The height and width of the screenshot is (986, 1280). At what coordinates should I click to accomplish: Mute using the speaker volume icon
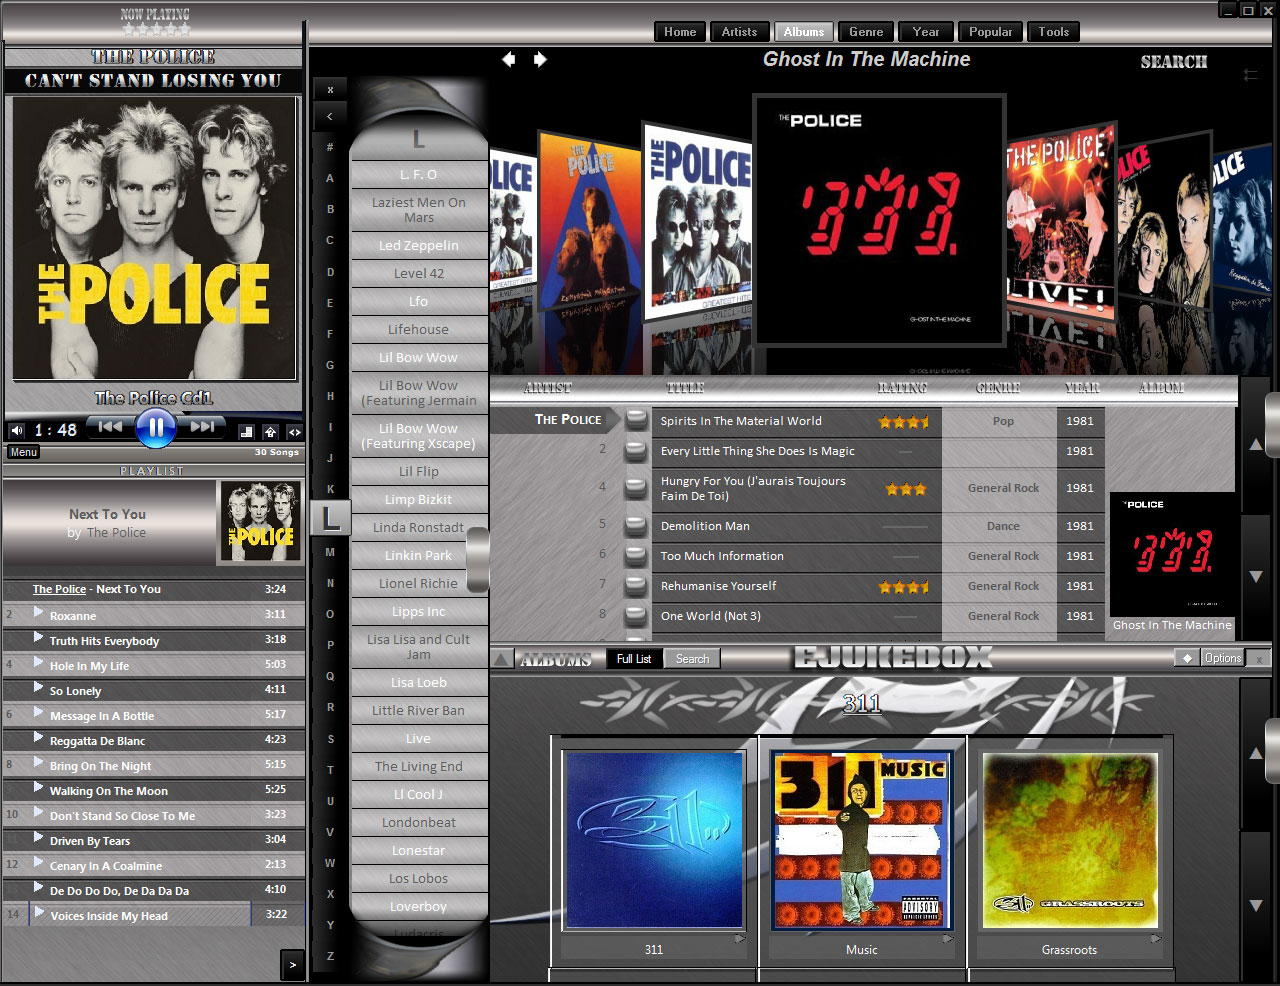(17, 431)
